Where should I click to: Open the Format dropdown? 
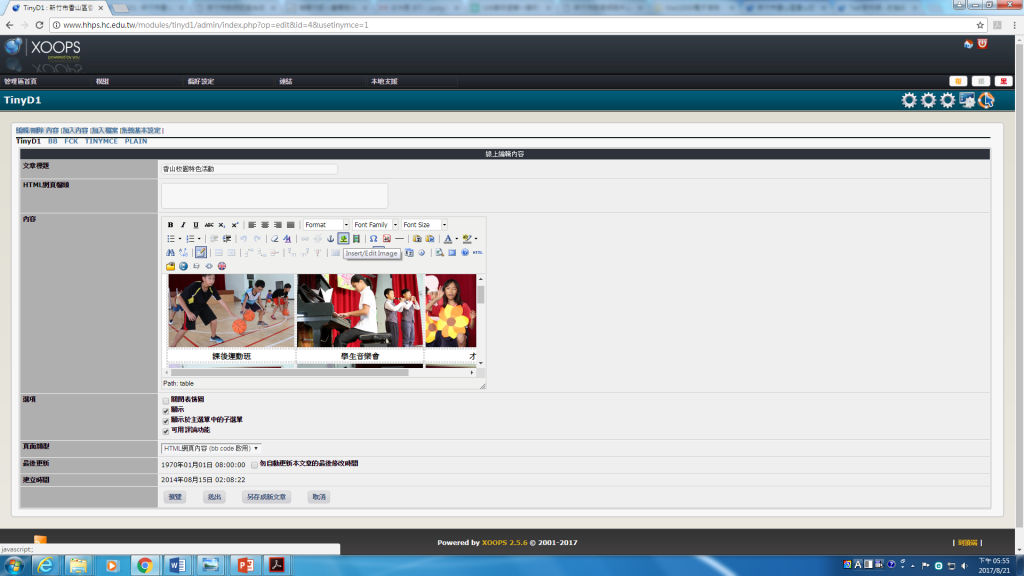326,225
